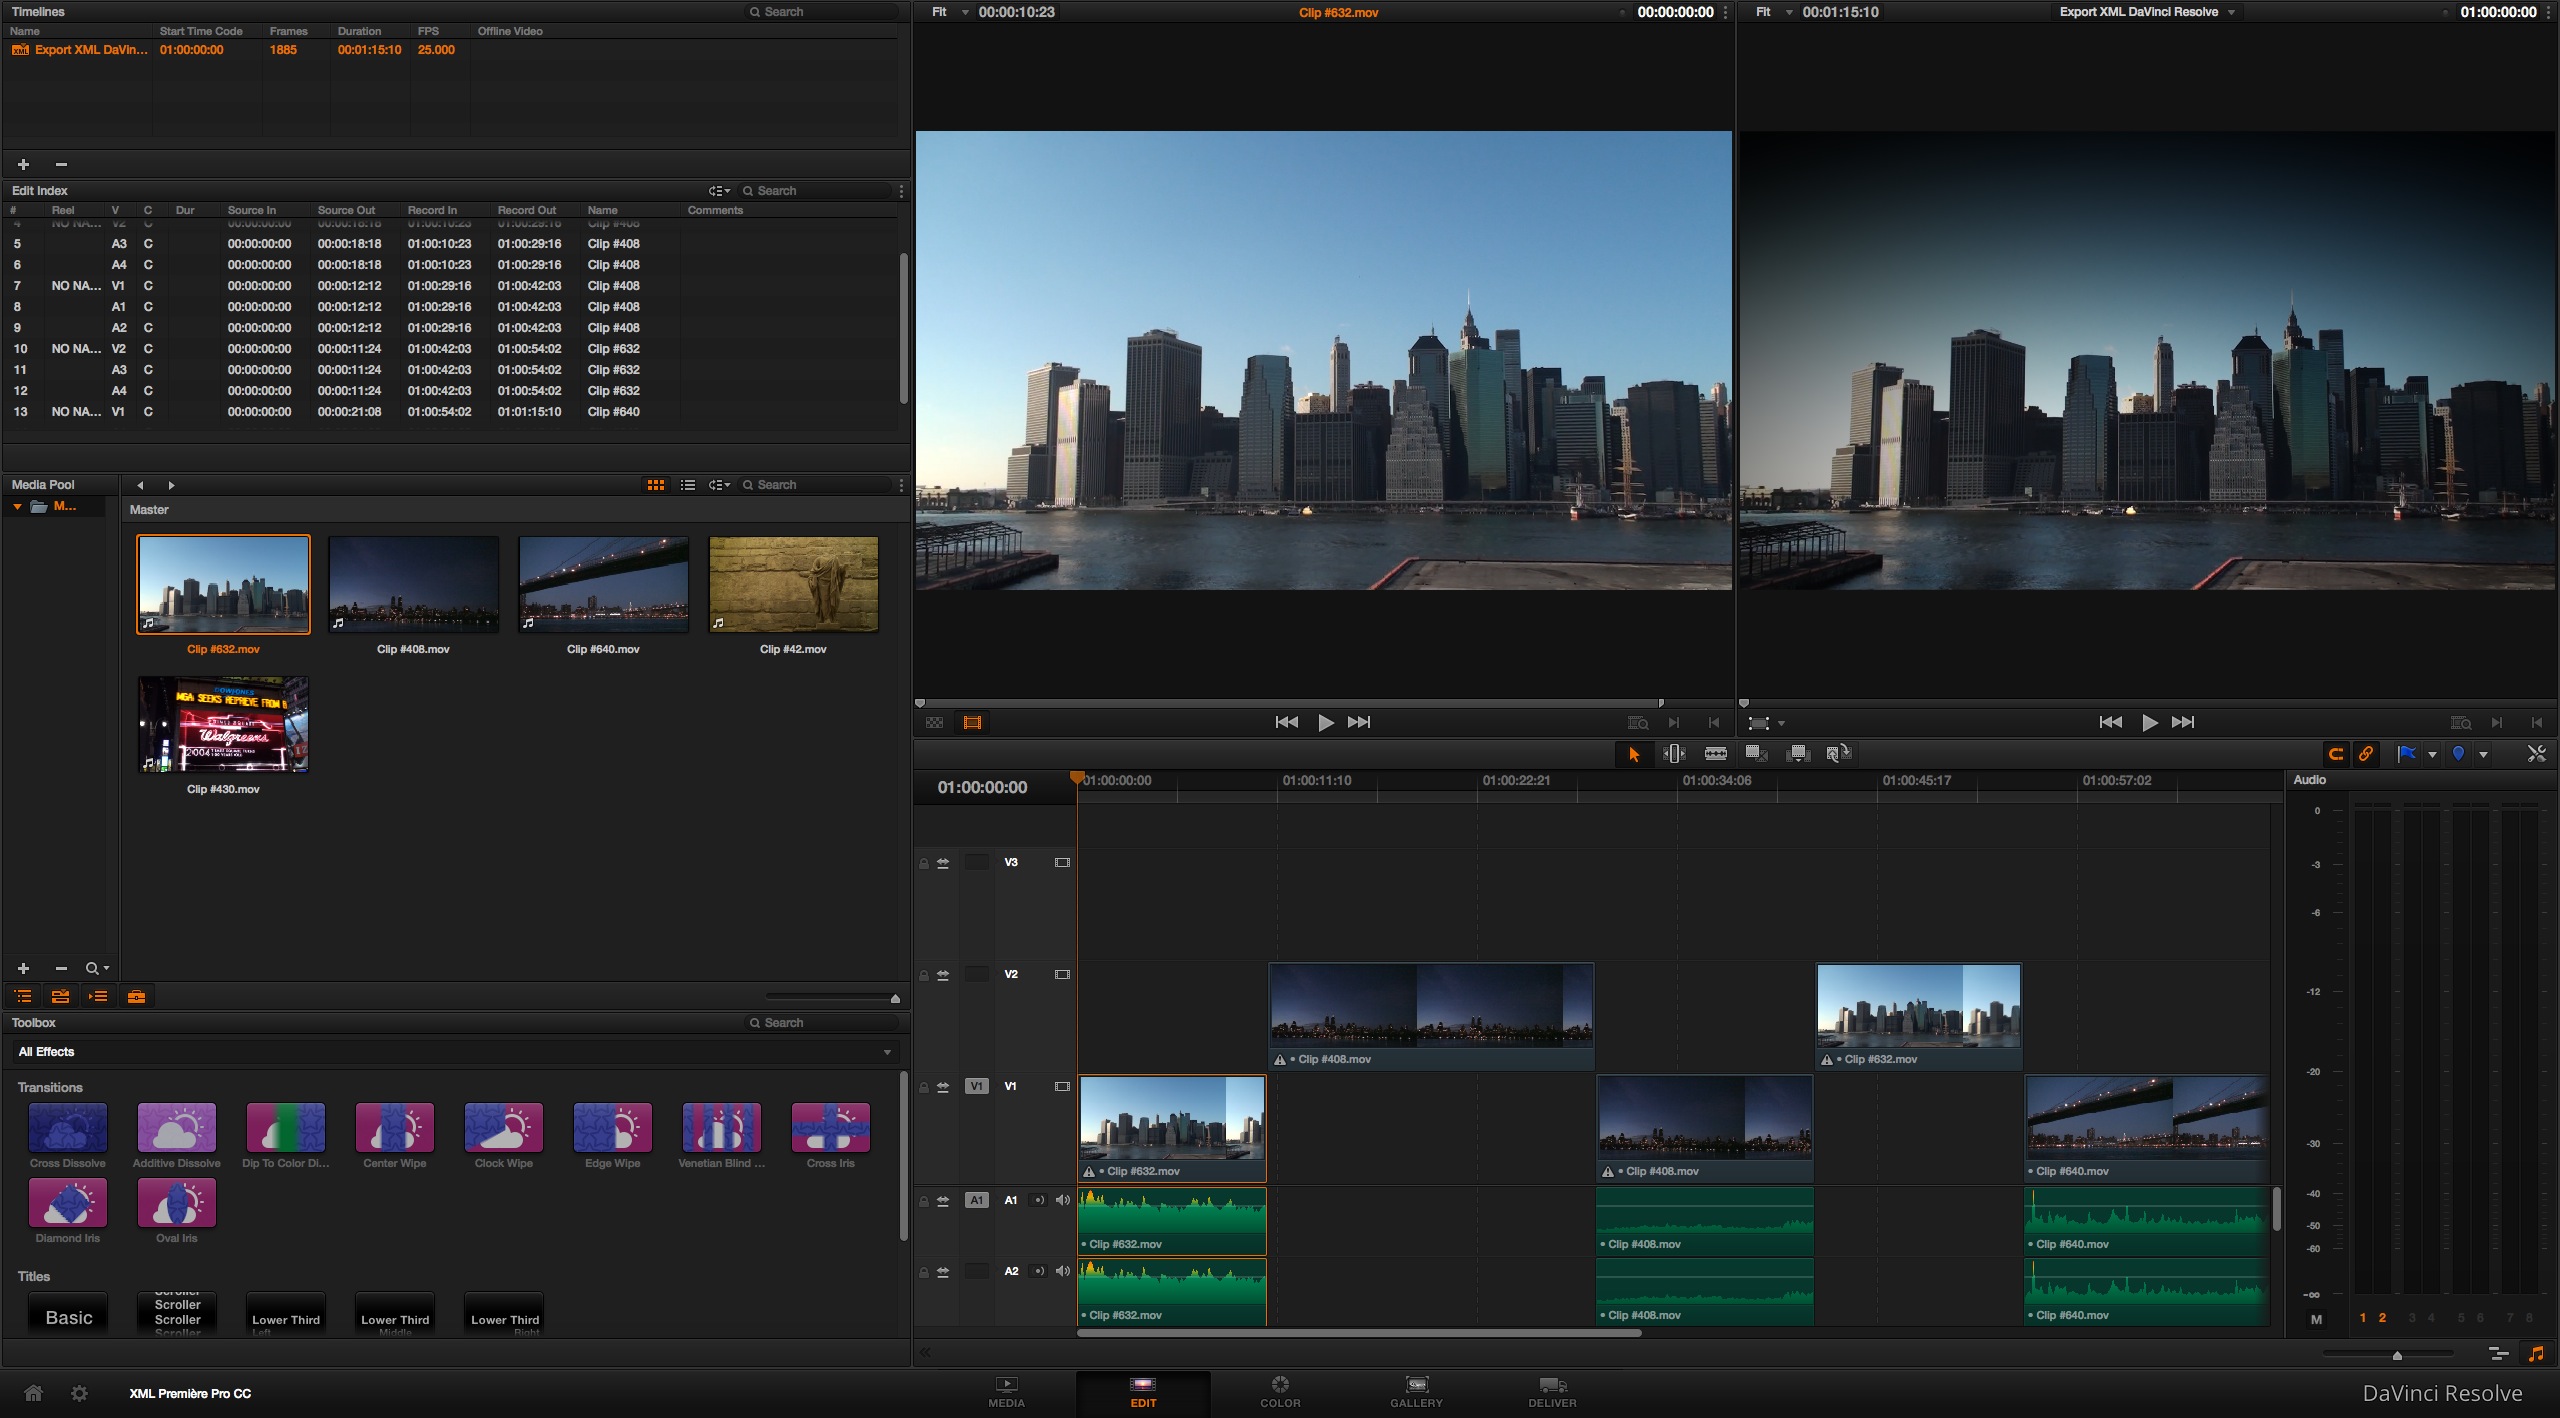Expand the Master bin disclosure triangle
This screenshot has width=2560, height=1418.
click(17, 507)
